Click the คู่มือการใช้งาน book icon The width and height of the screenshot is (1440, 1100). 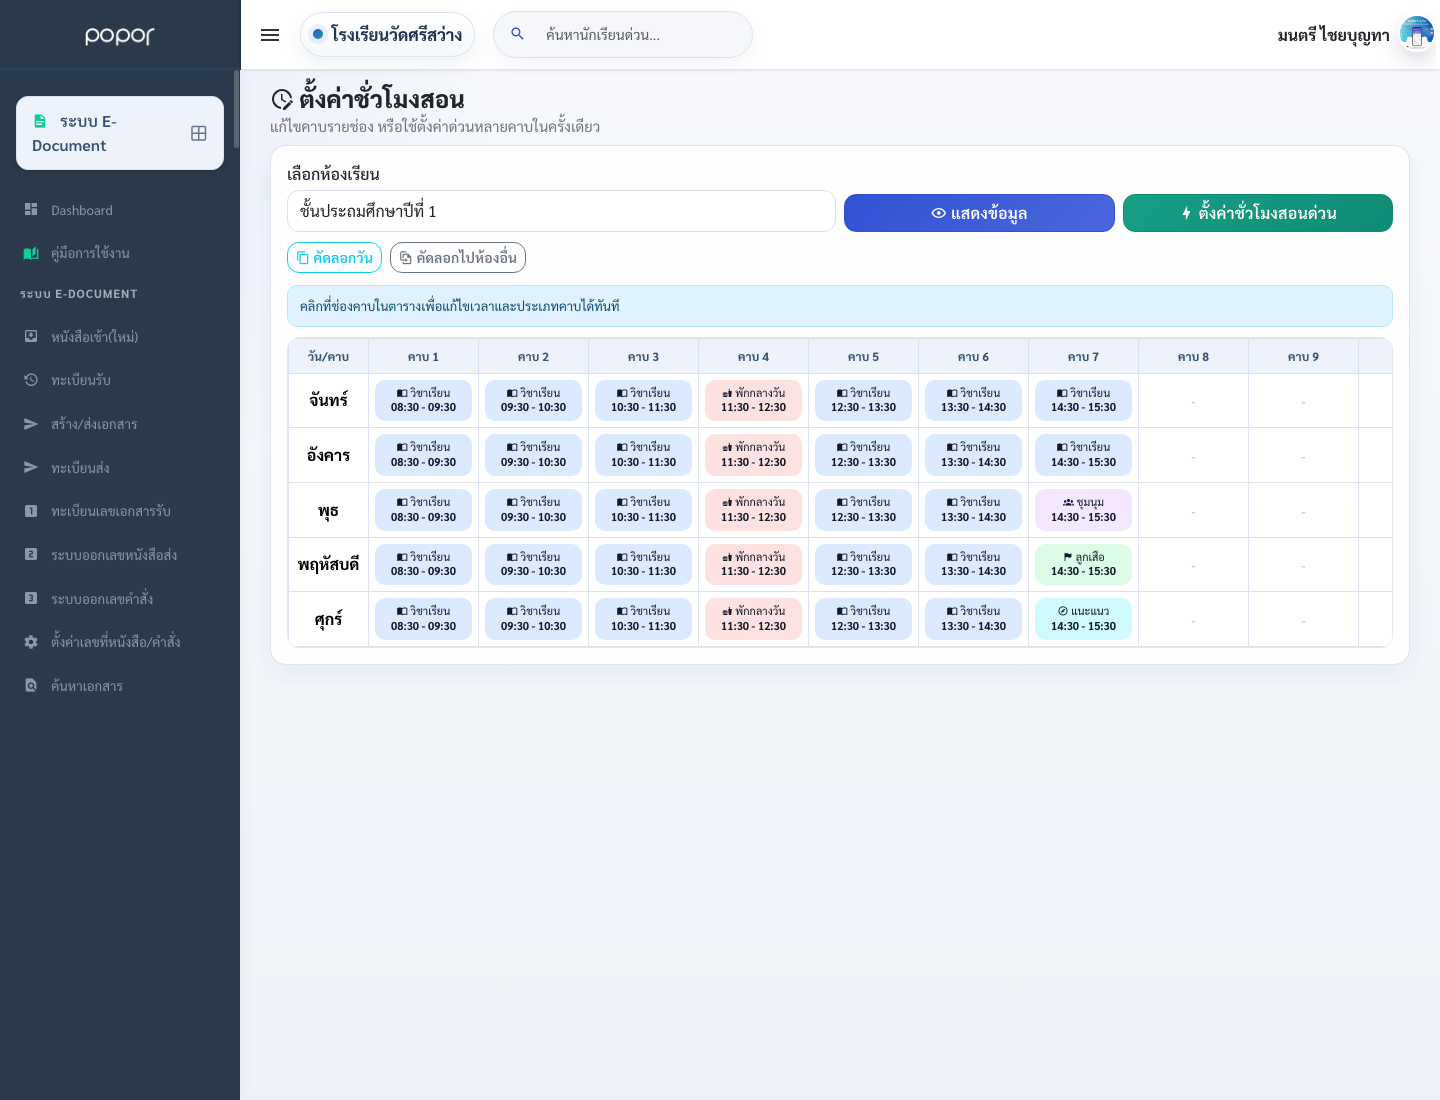click(31, 253)
